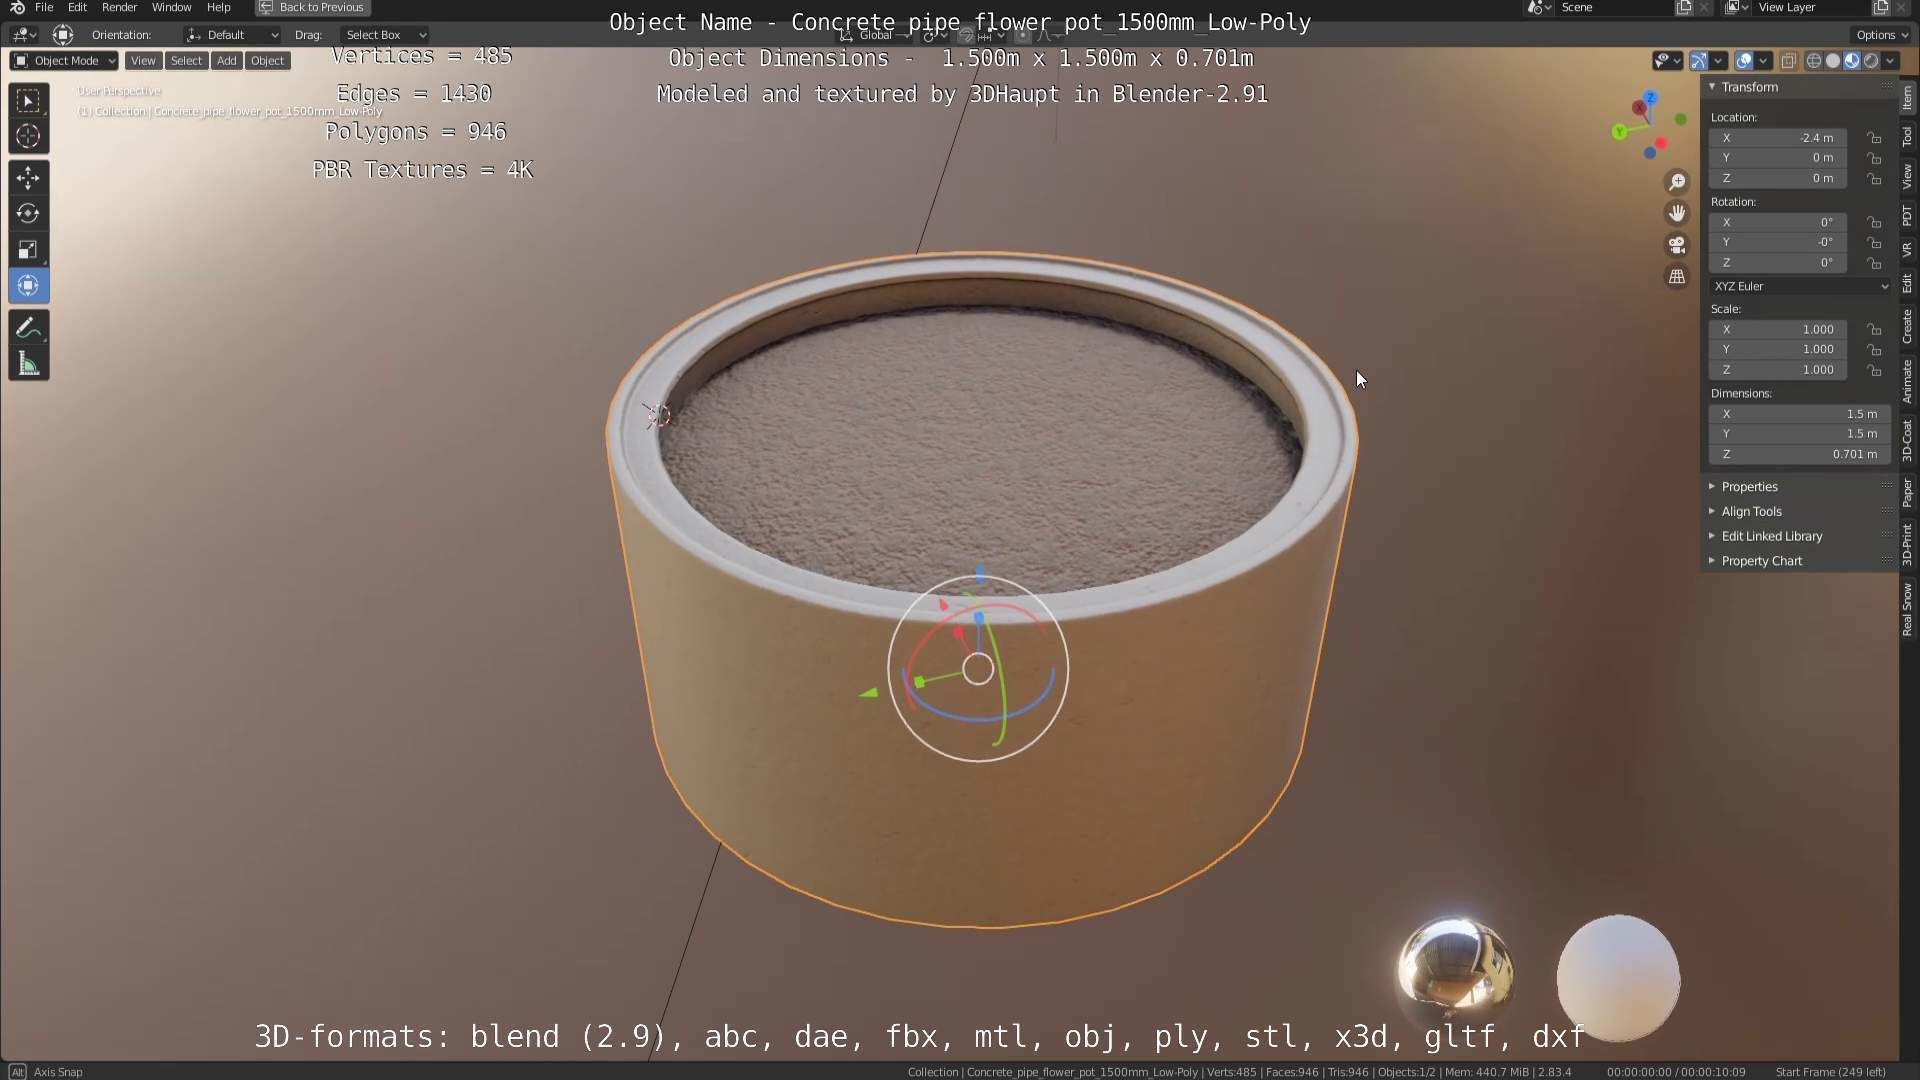1920x1080 pixels.
Task: Open the XYZ Euler rotation mode dropdown
Action: (x=1800, y=286)
